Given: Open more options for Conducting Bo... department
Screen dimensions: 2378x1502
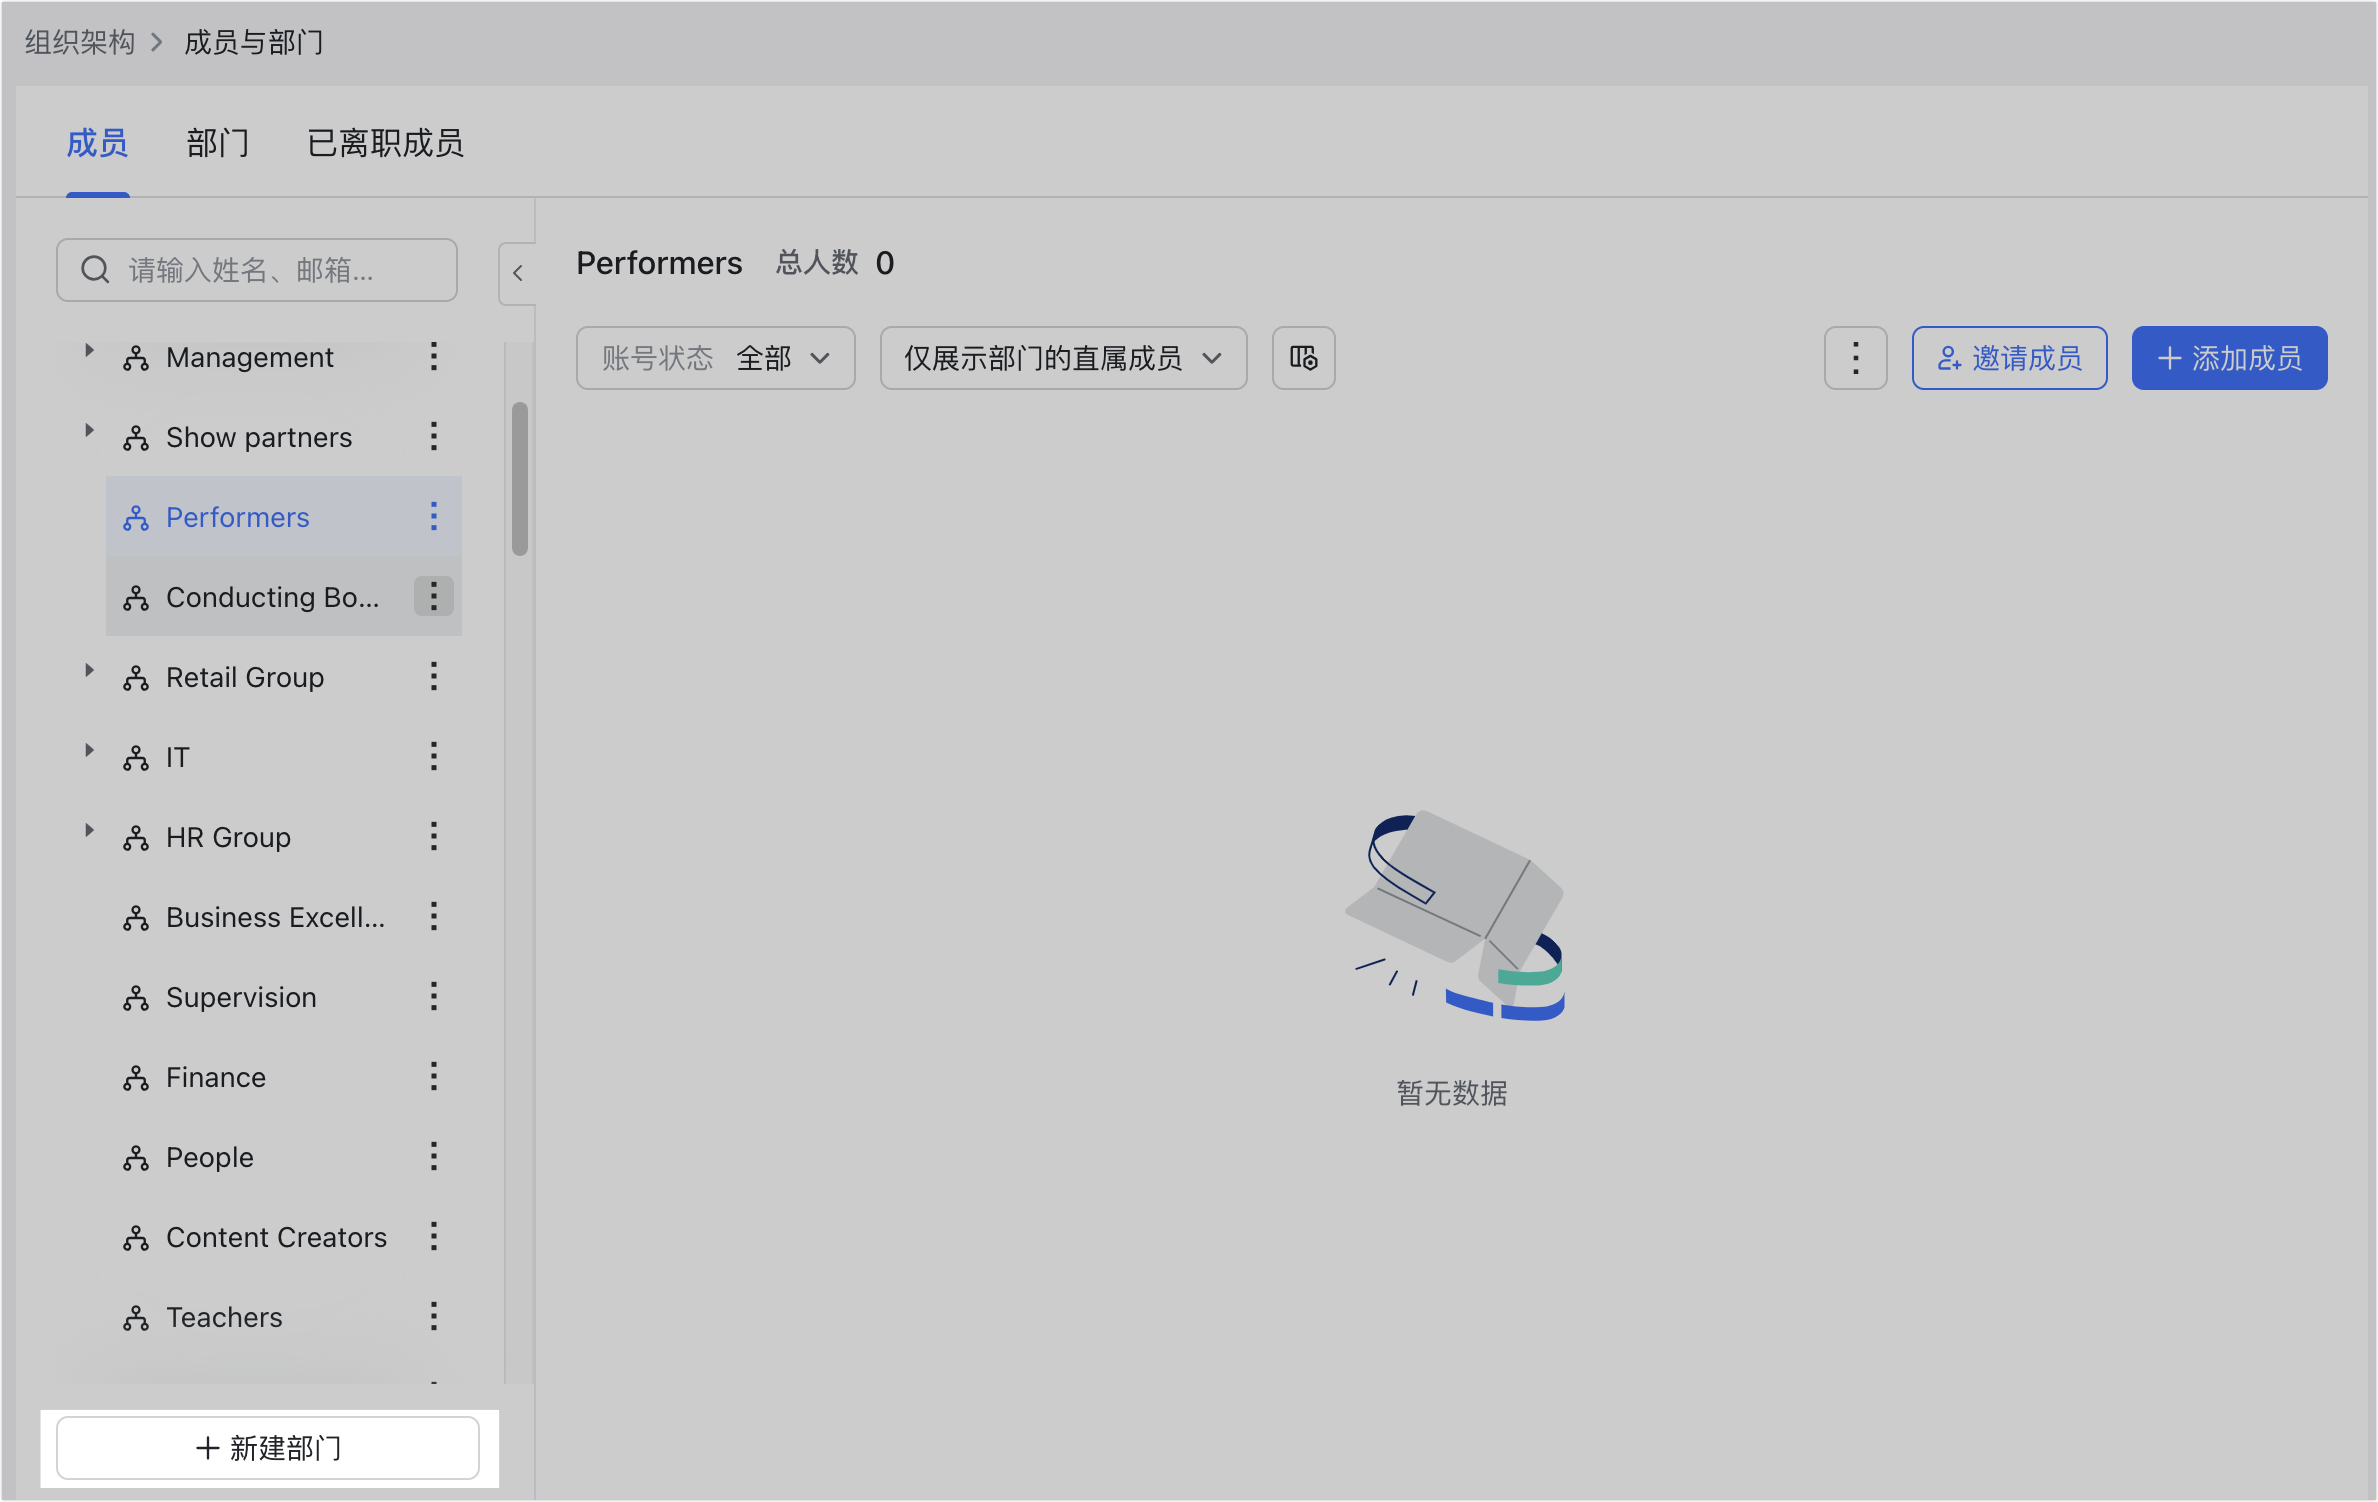Looking at the screenshot, I should pyautogui.click(x=434, y=597).
